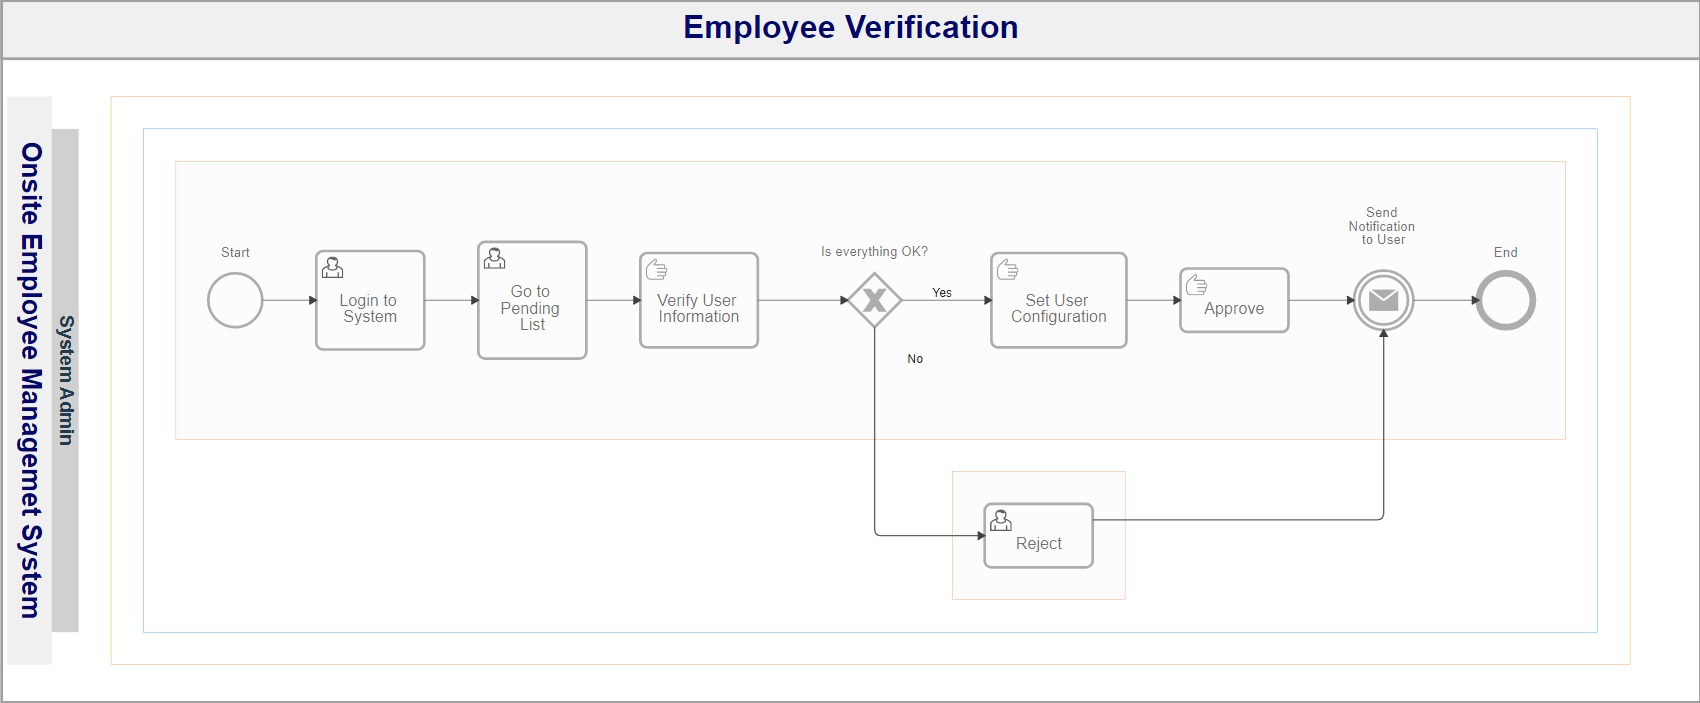The image size is (1700, 703).
Task: Click user icon in Go to Pending List task
Action: point(495,258)
